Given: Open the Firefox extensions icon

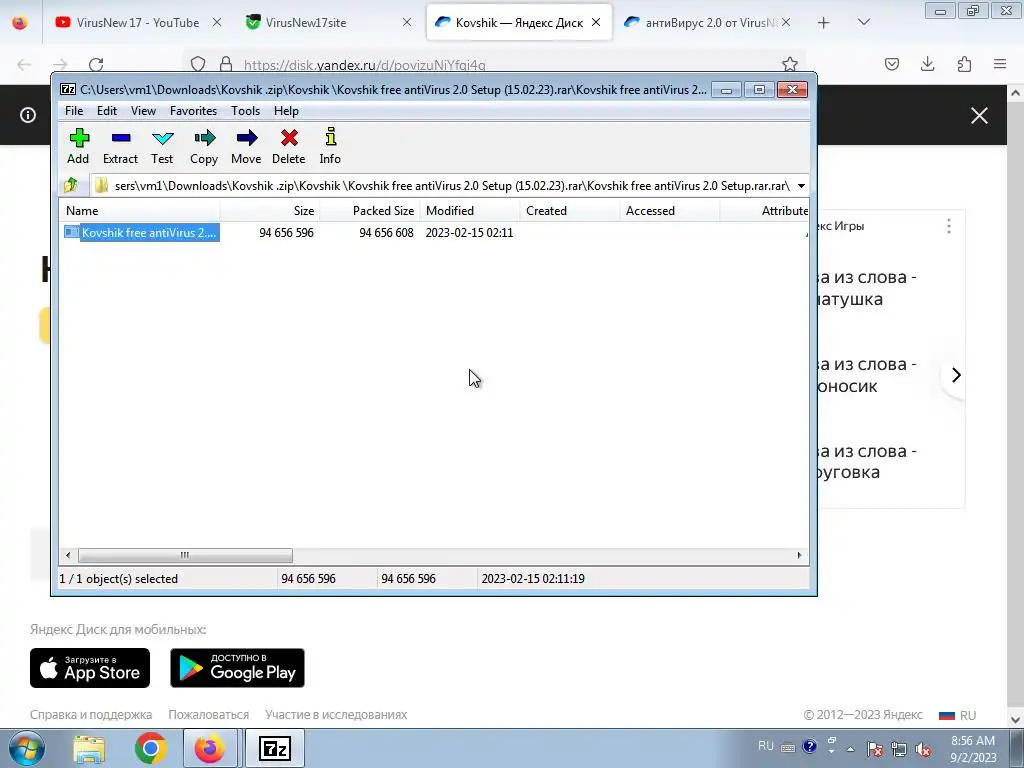Looking at the screenshot, I should click(965, 64).
